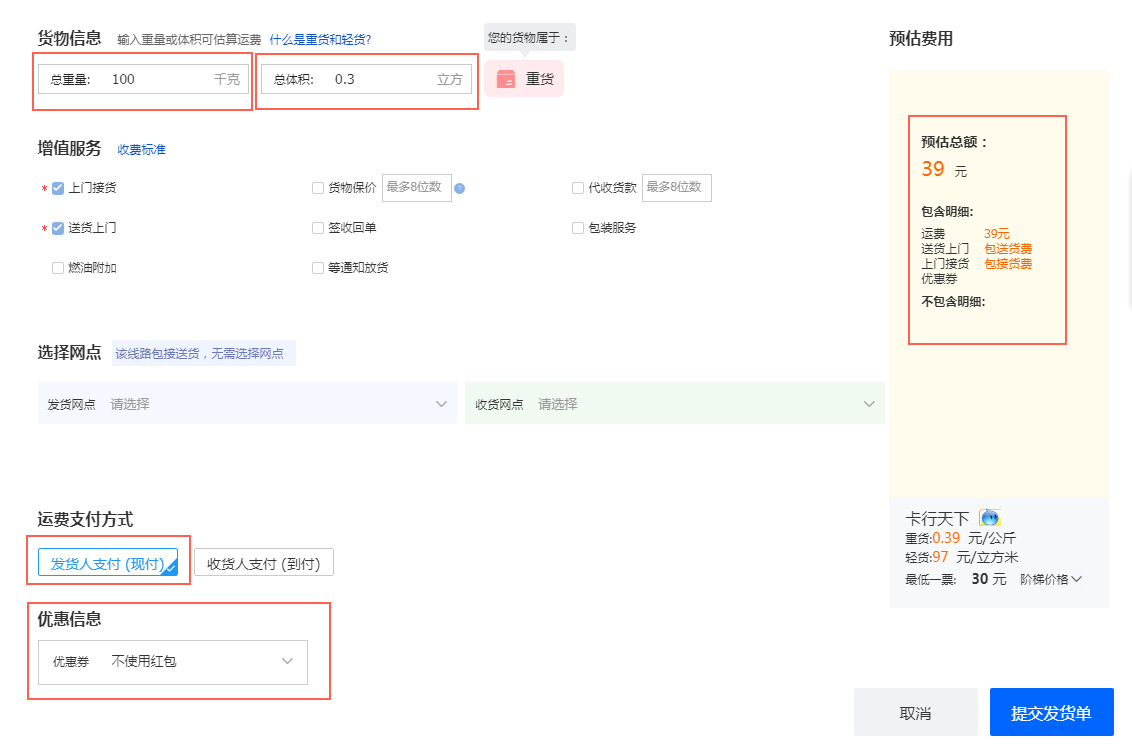Click the 最低一票 30 元 text
The height and width of the screenshot is (751, 1132).
tap(956, 579)
